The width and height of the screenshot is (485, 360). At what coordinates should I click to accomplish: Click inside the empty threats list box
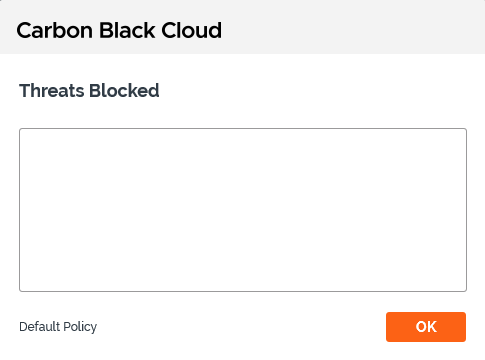pyautogui.click(x=243, y=210)
